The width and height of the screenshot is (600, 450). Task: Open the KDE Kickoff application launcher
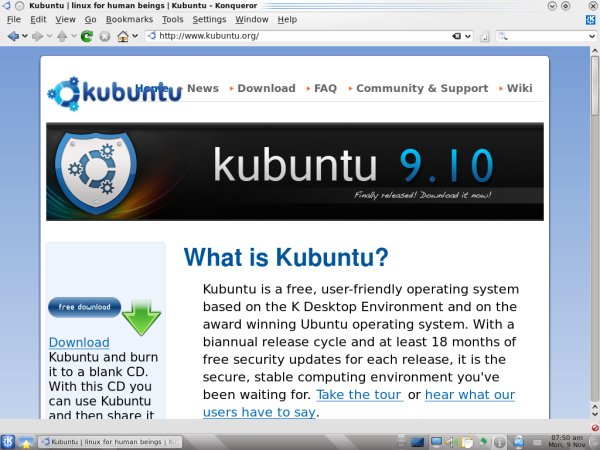pos(7,442)
